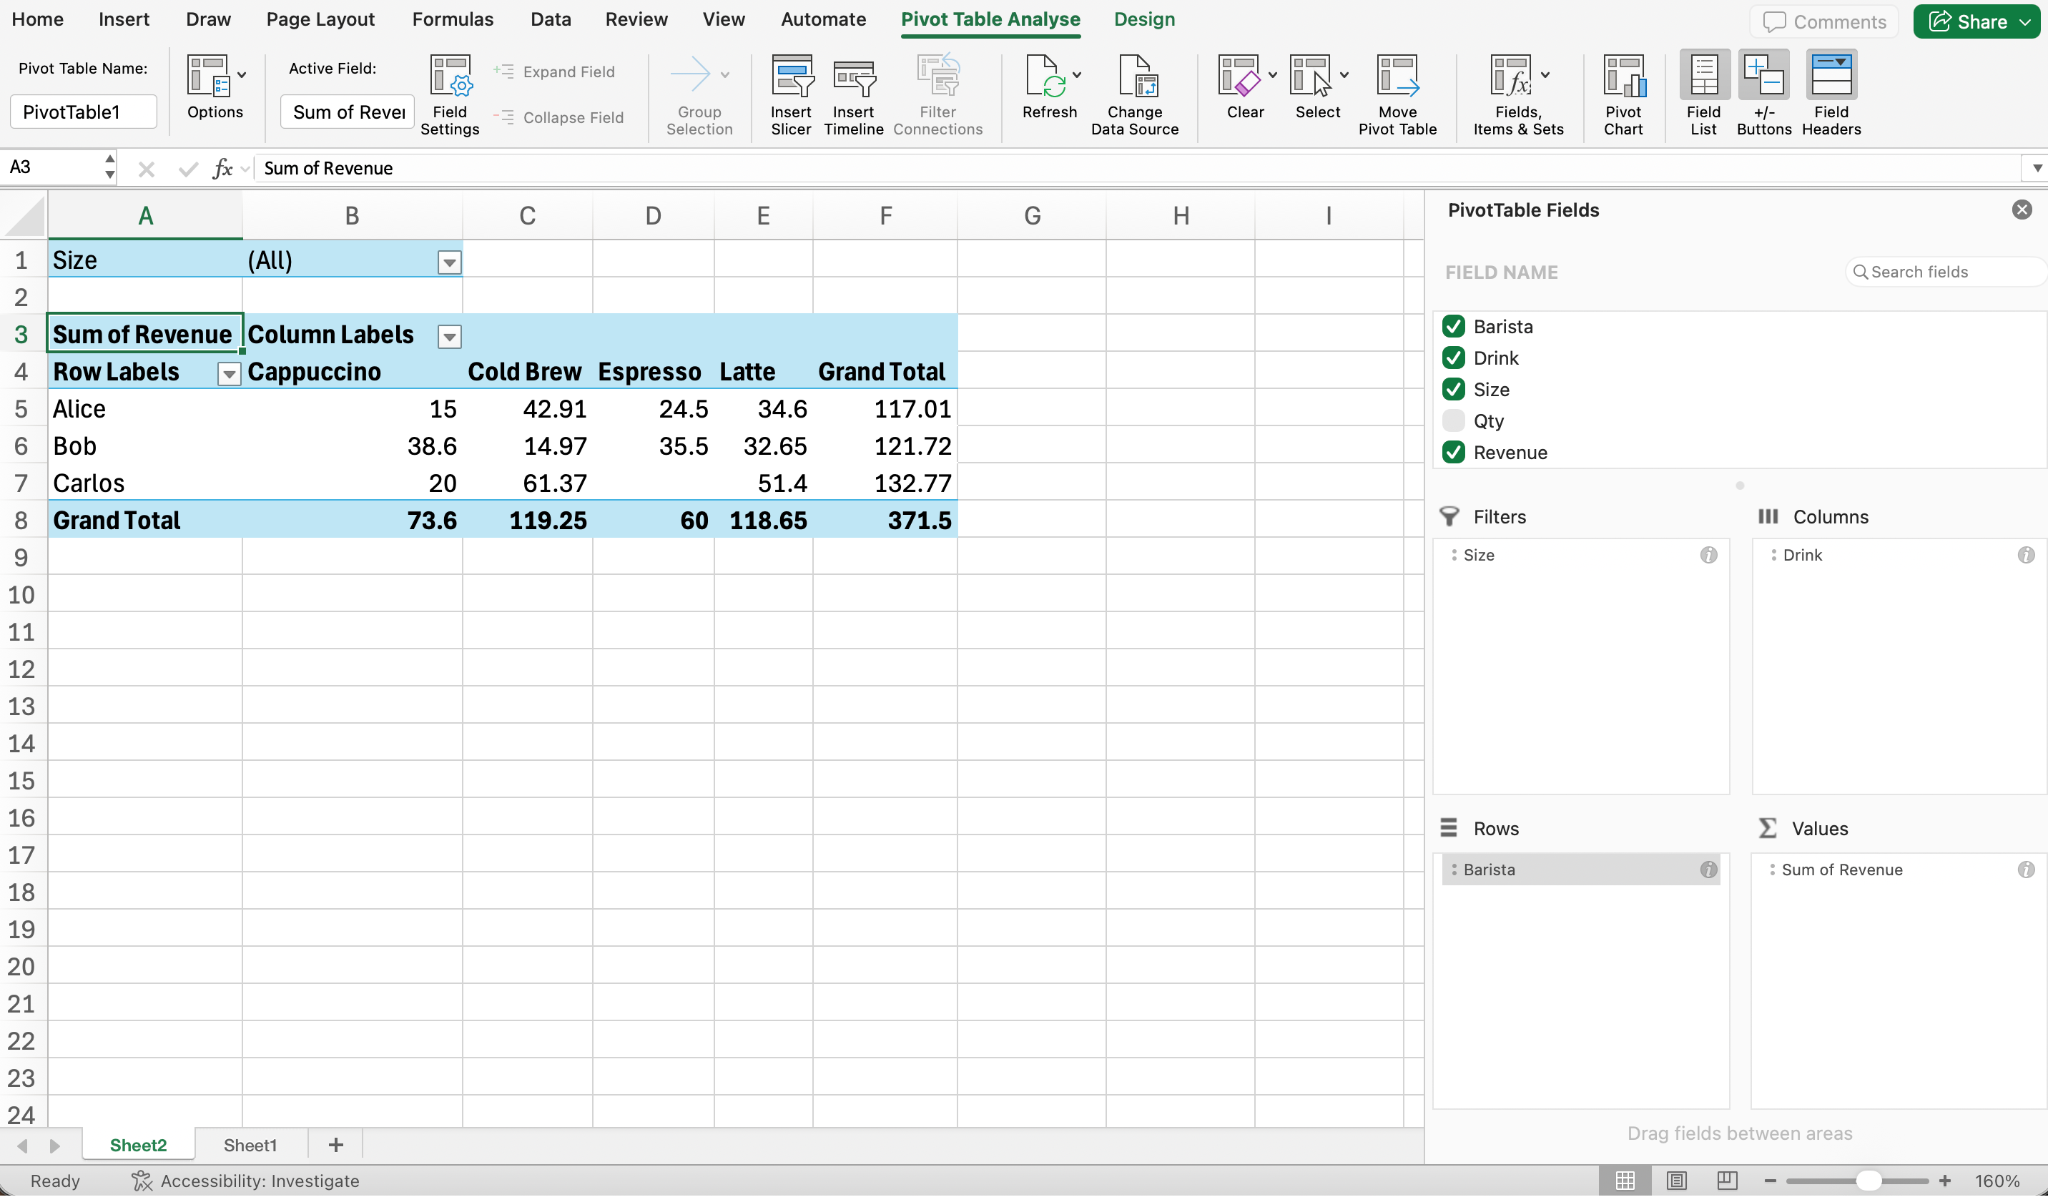Open the Formulas tab
The width and height of the screenshot is (2048, 1196).
click(452, 19)
